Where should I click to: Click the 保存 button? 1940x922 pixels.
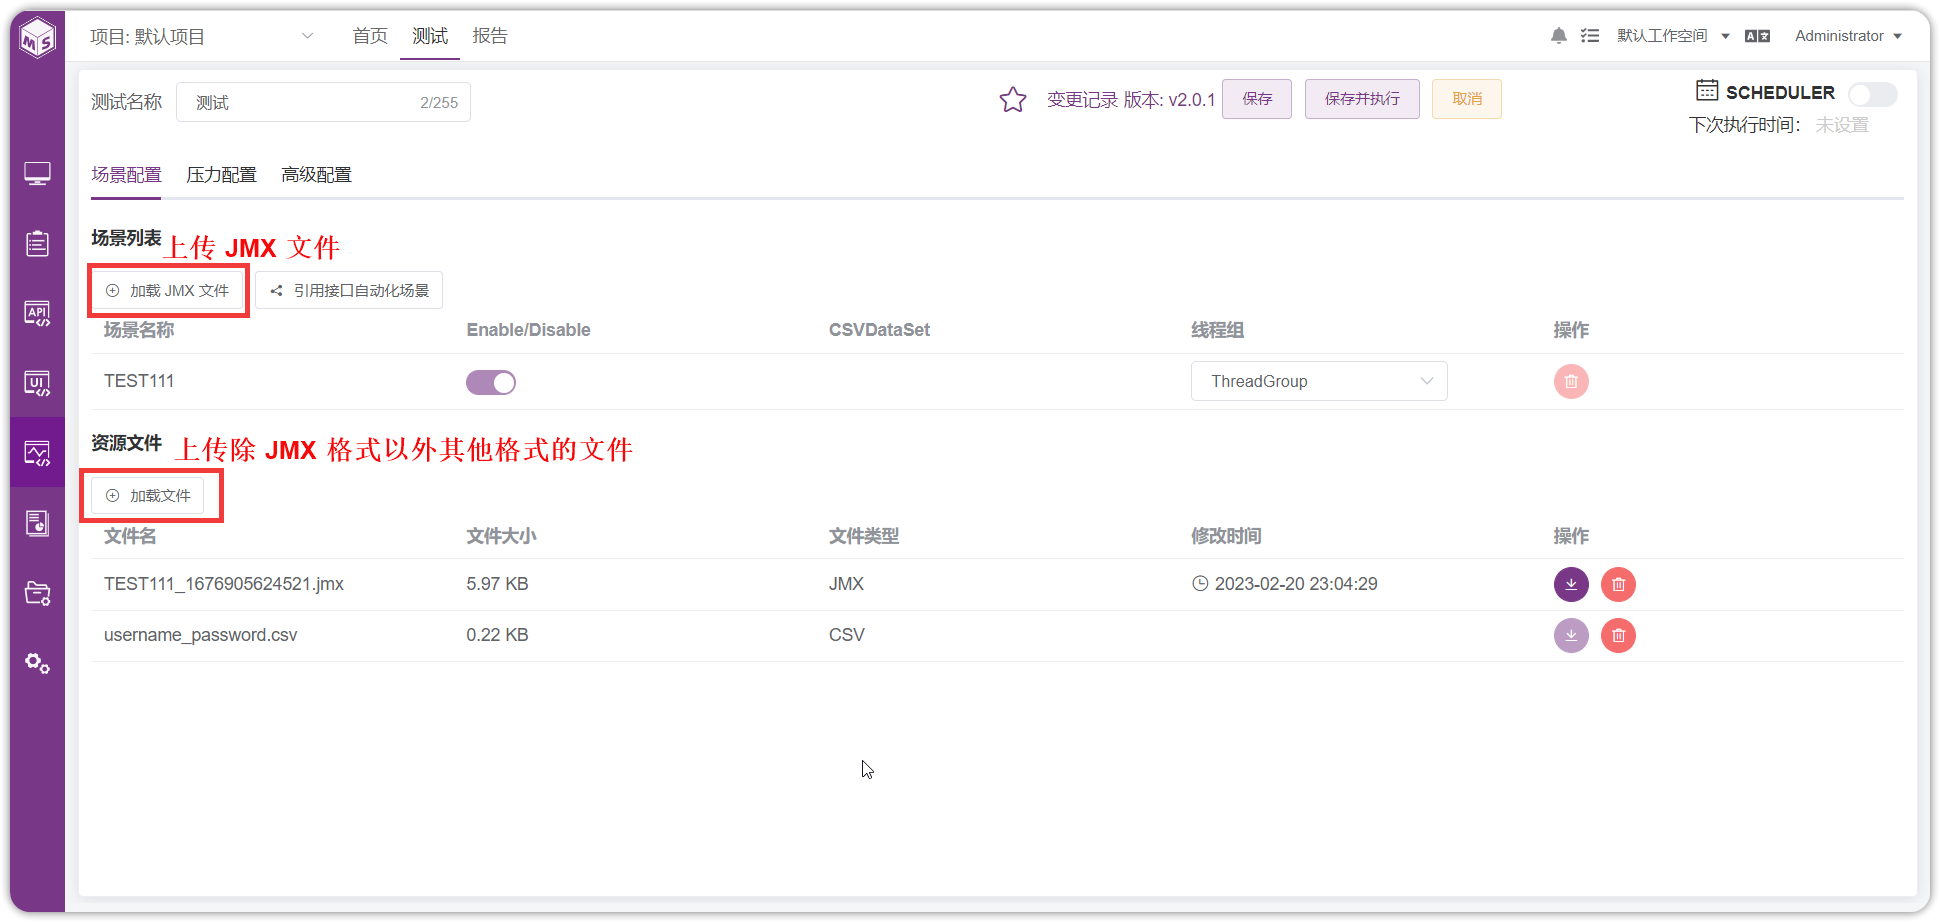tap(1257, 99)
